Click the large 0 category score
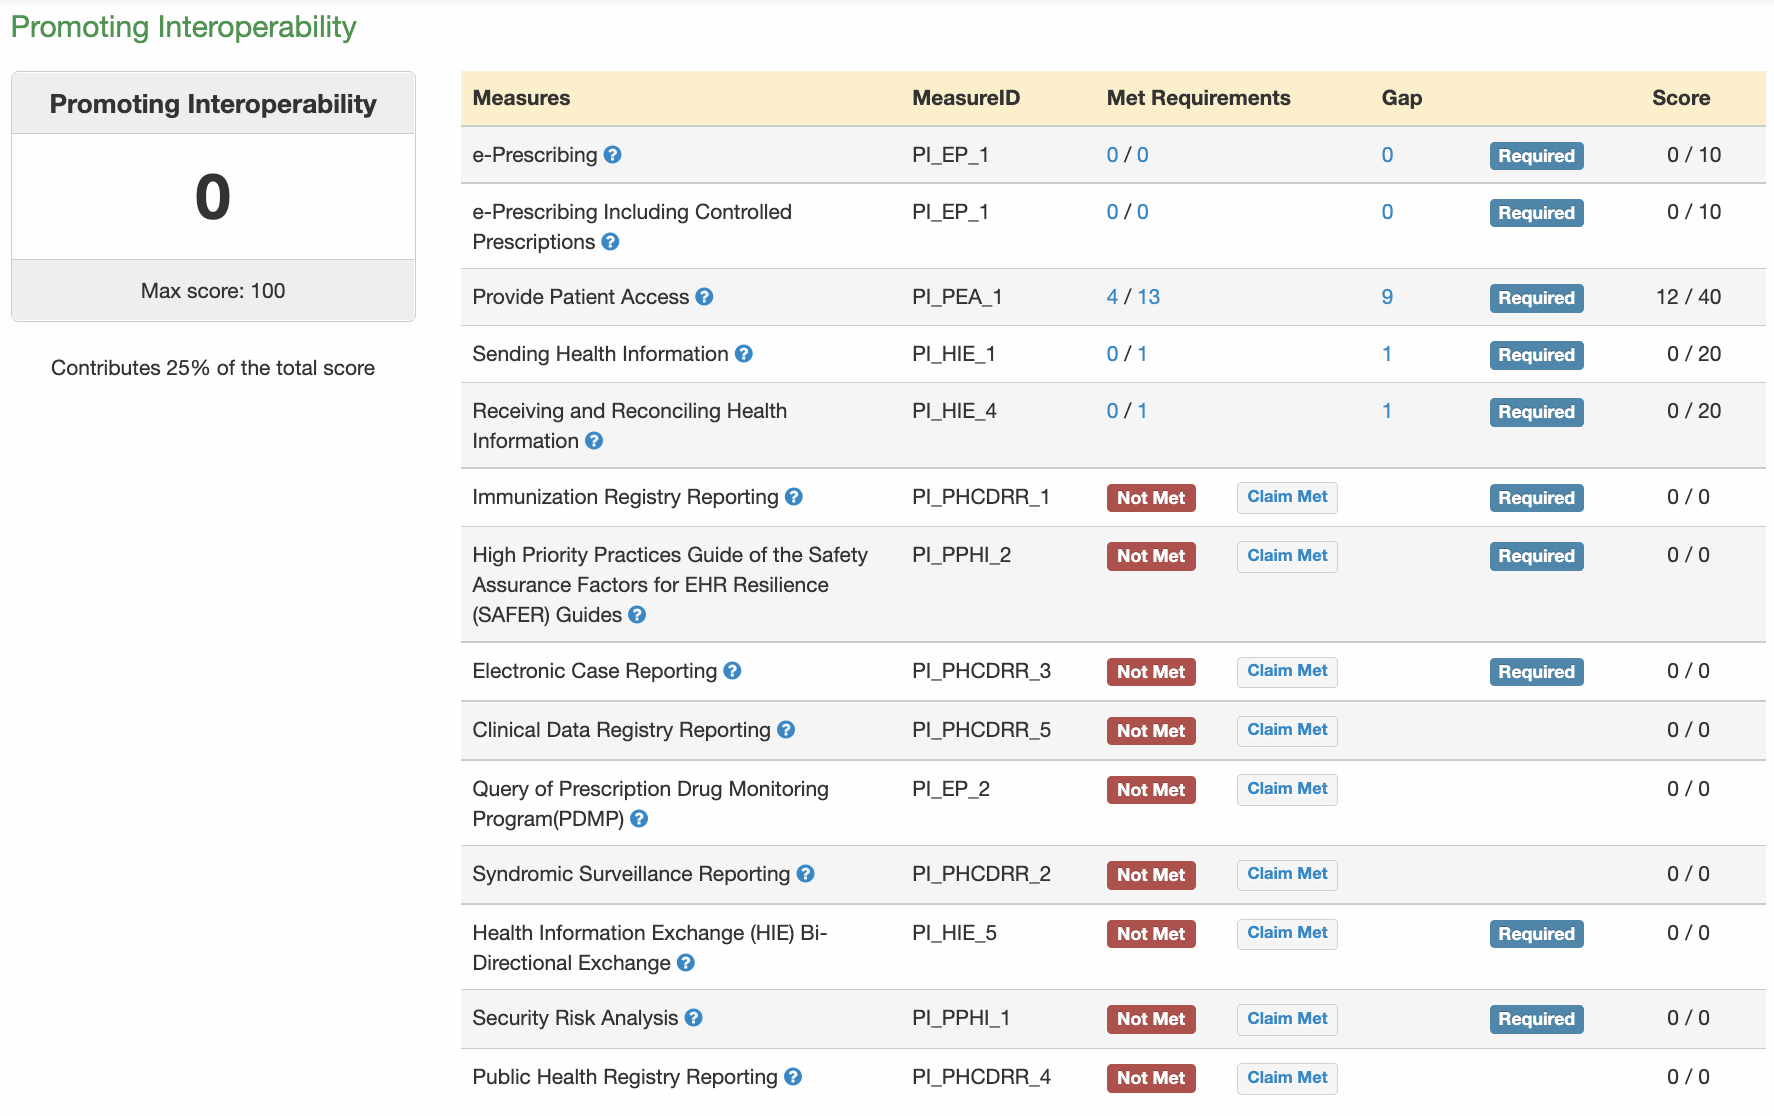 [213, 197]
